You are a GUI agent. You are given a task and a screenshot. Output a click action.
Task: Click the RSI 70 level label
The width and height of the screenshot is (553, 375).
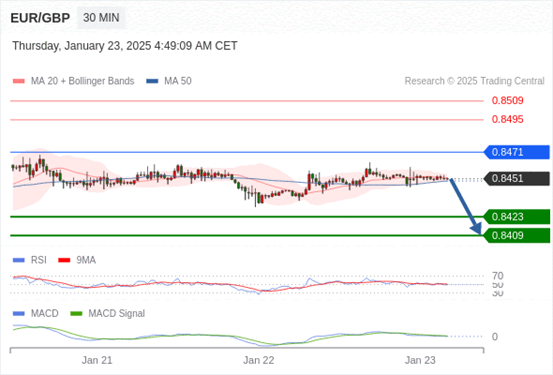pyautogui.click(x=498, y=275)
